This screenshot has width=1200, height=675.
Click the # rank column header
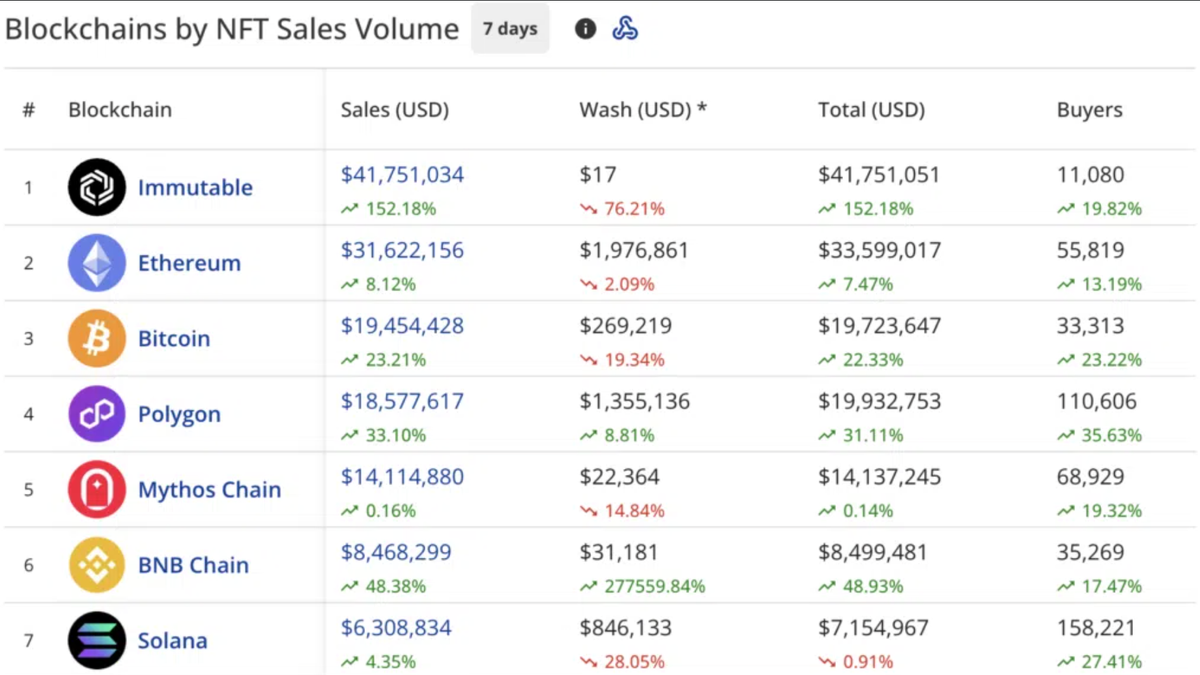coord(29,110)
